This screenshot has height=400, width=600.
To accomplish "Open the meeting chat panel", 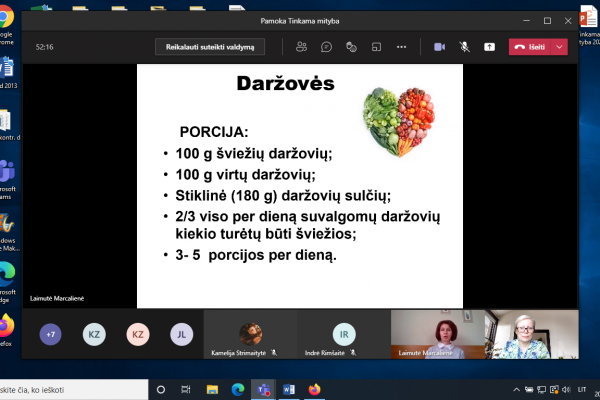I will [326, 47].
